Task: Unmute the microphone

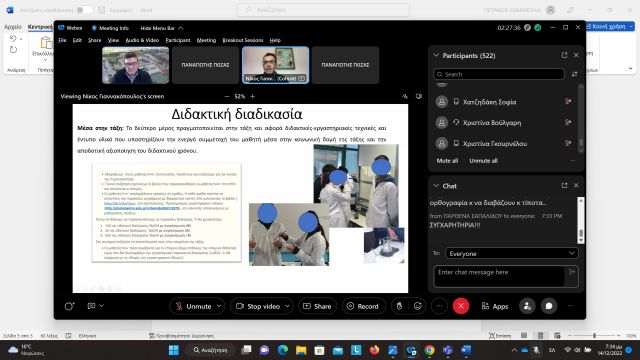Action: tap(193, 306)
